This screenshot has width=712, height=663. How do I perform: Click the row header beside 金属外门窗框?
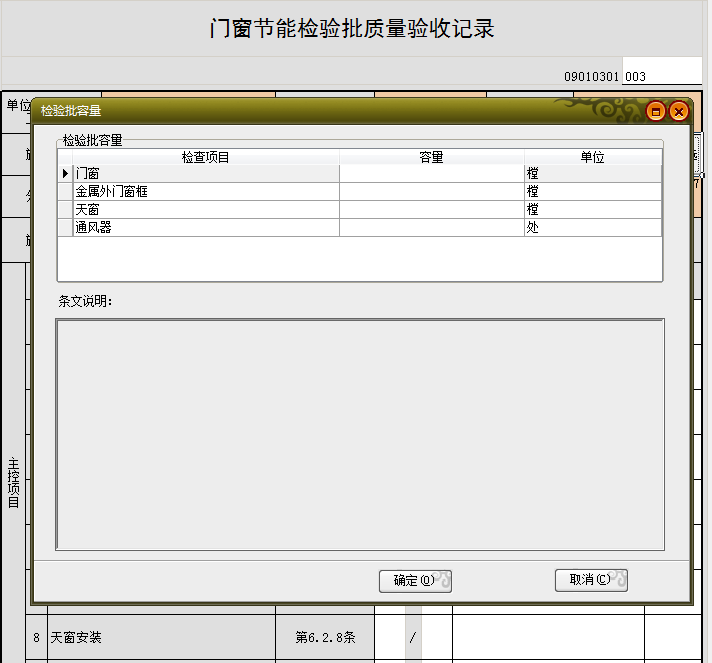click(x=65, y=192)
